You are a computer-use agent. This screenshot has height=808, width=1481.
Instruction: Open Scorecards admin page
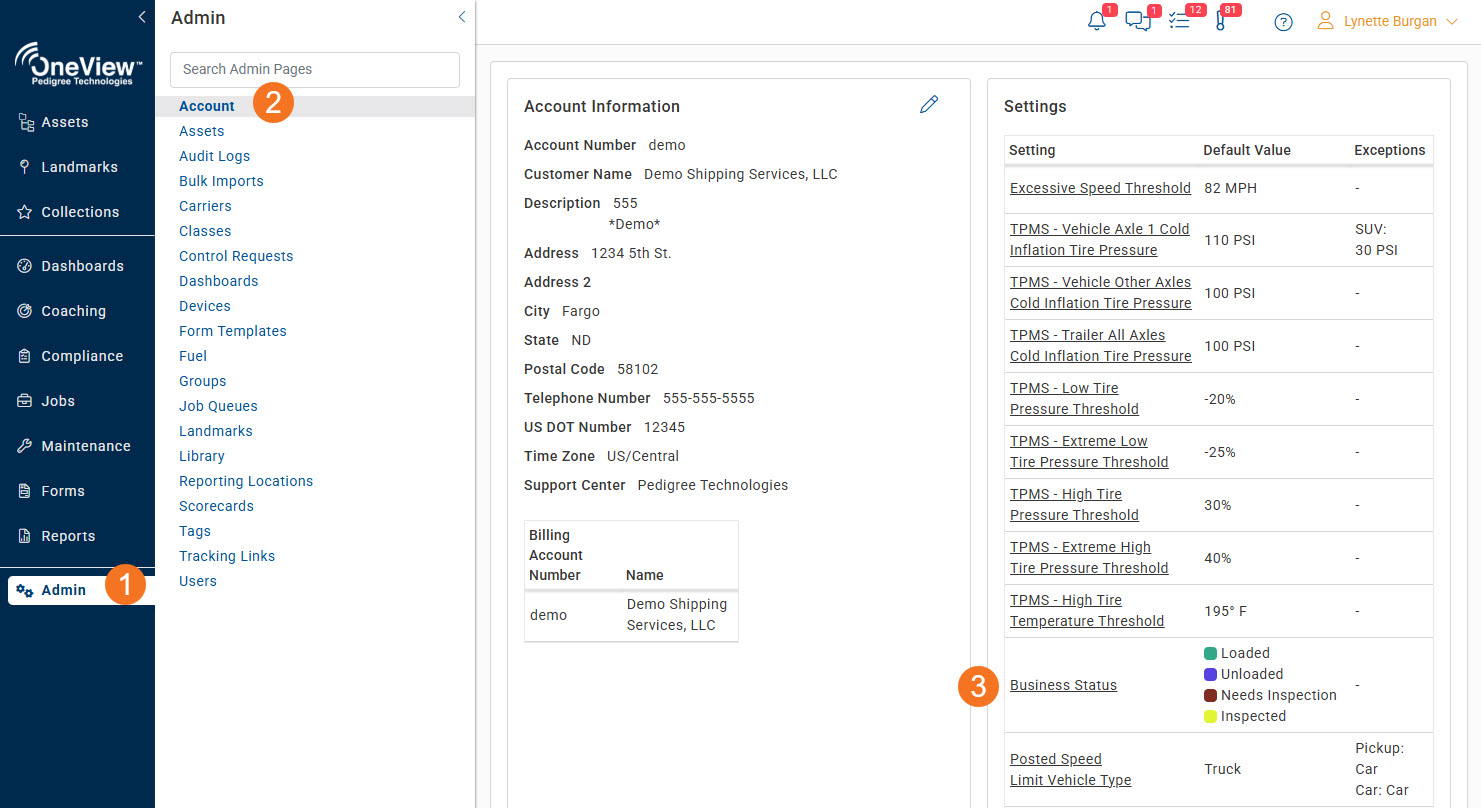tap(216, 506)
